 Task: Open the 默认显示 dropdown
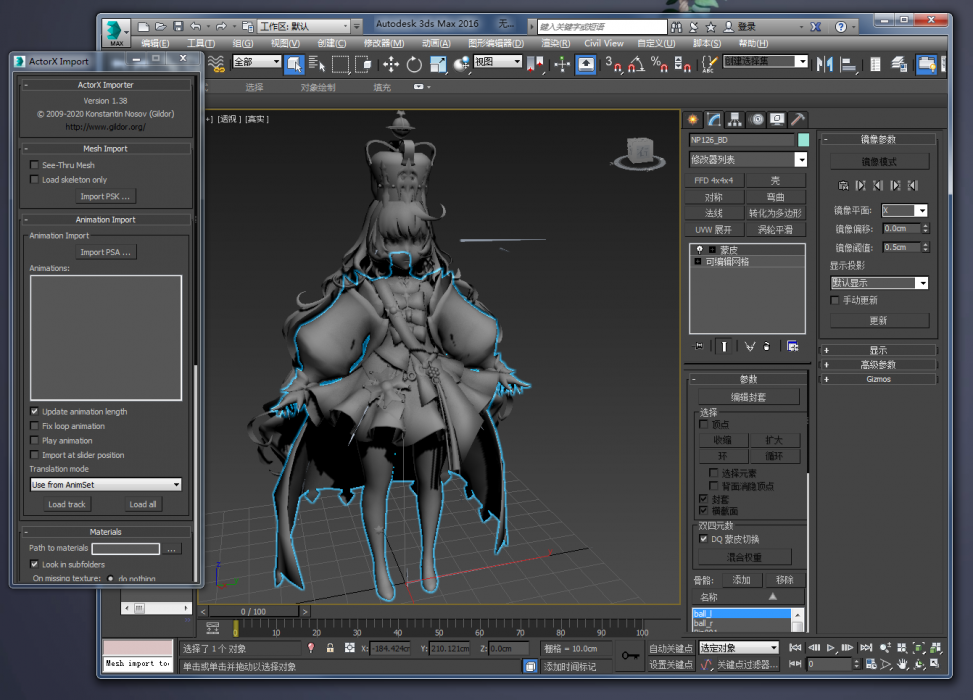click(879, 283)
